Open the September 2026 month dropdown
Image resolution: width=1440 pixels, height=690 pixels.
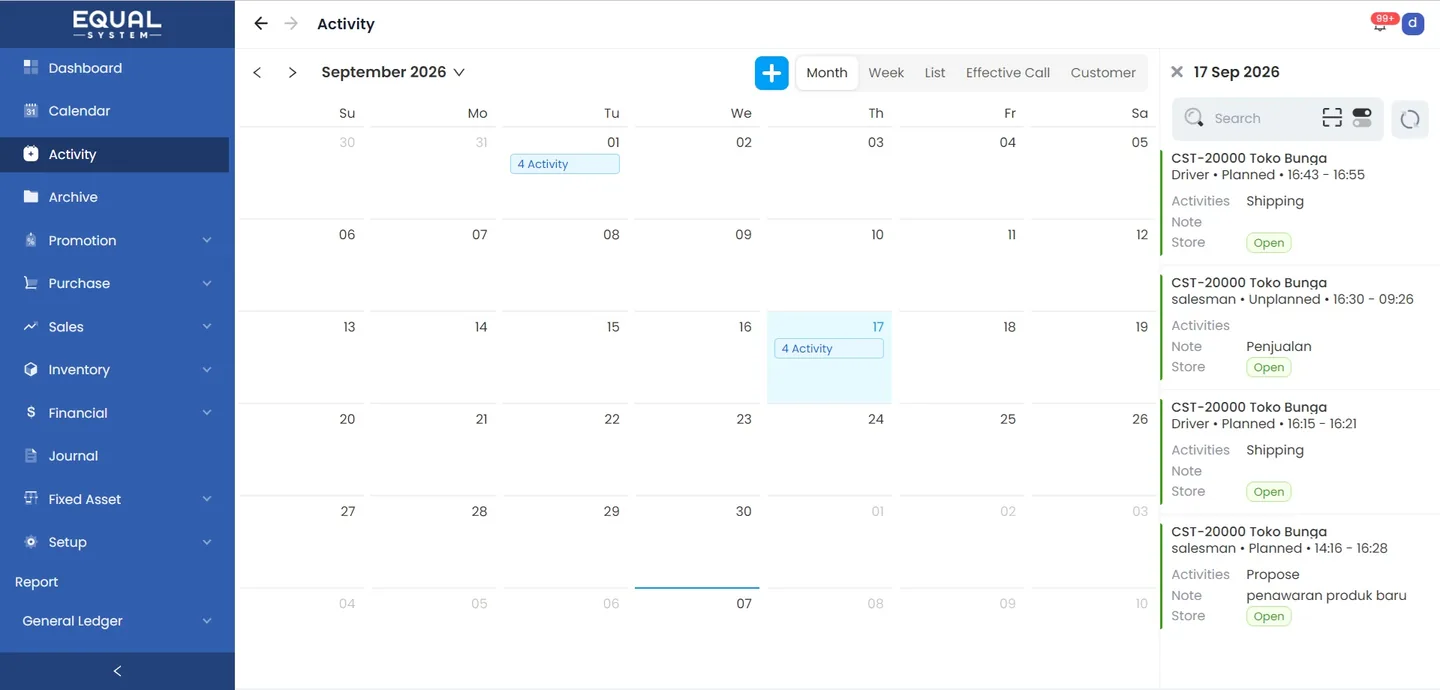[393, 72]
